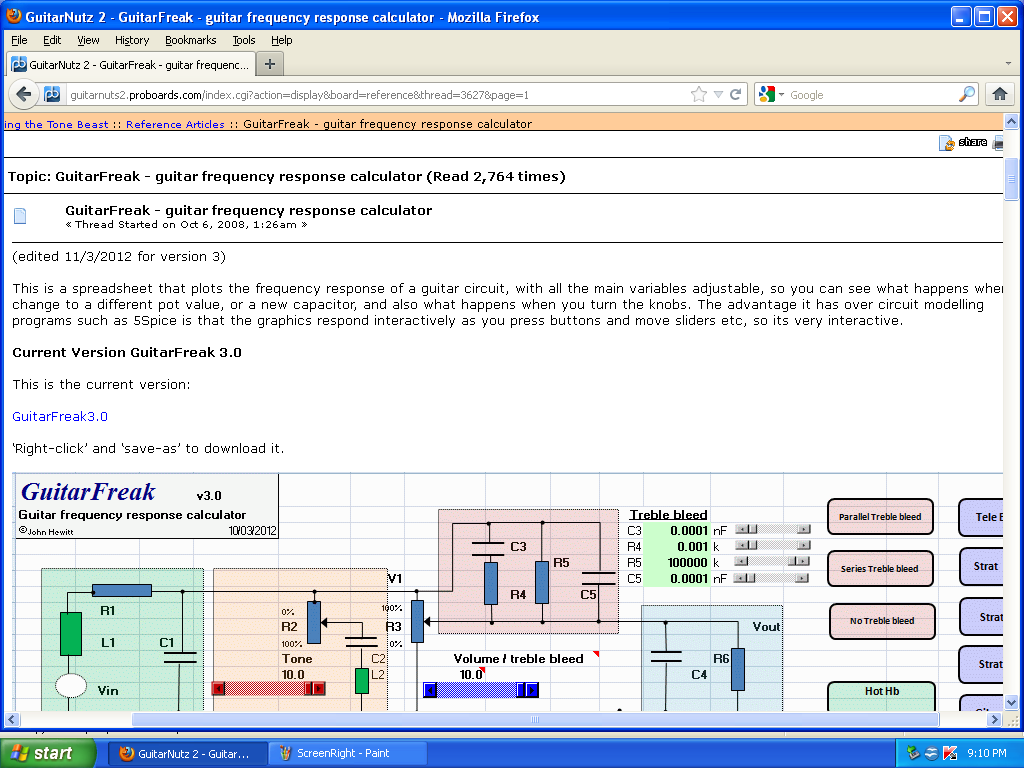Select the GuitarNutz 2 - GuitarFreak browser tab
The width and height of the screenshot is (1024, 768).
[129, 65]
